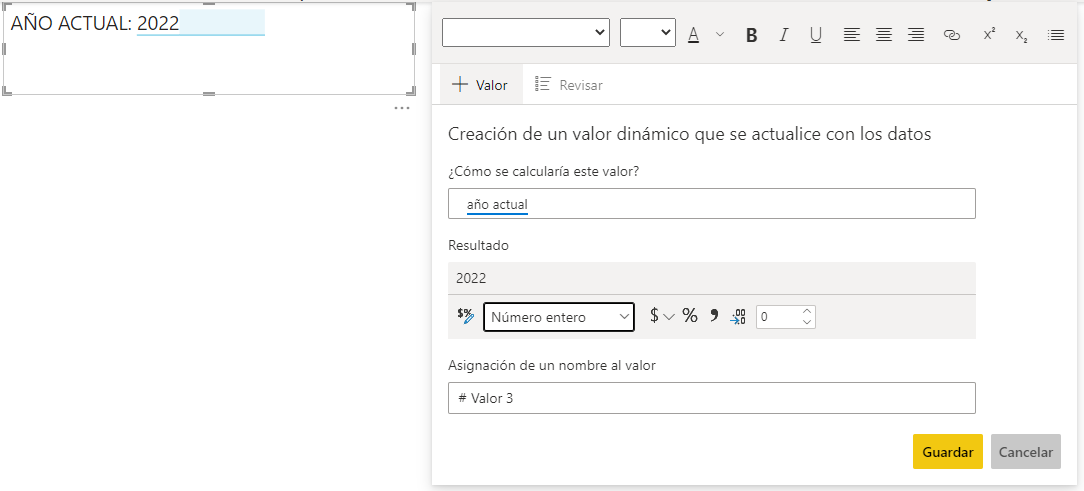Align text to the left
The image size is (1084, 491).
pos(852,35)
